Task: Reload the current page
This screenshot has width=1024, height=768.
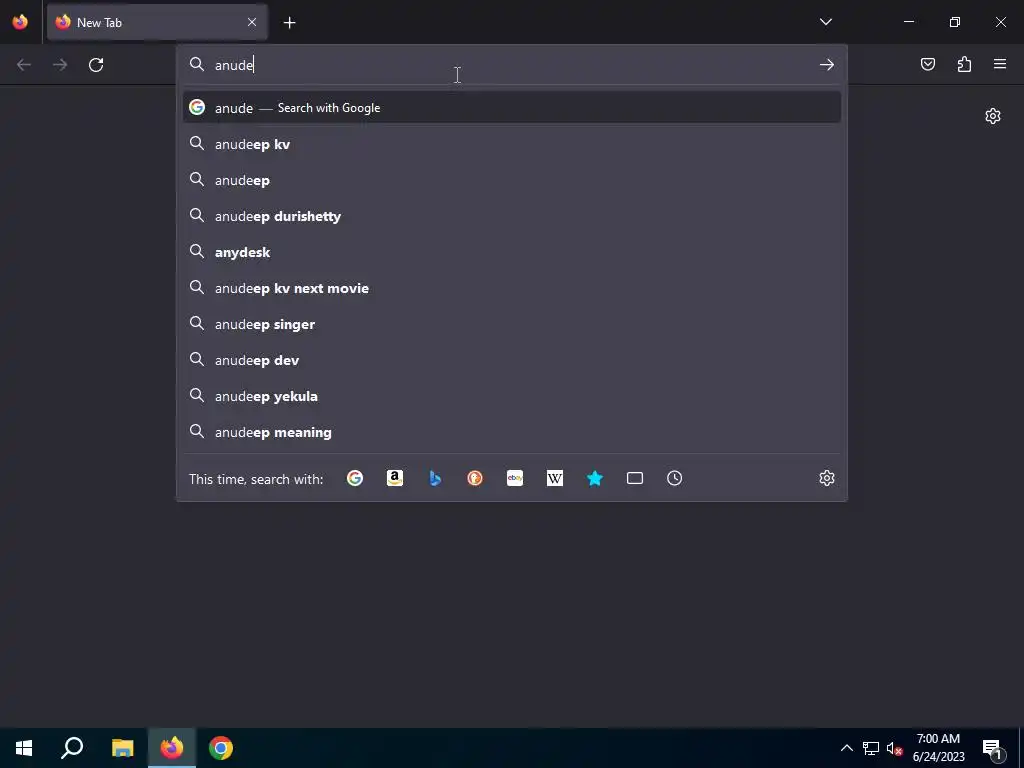Action: pos(96,65)
